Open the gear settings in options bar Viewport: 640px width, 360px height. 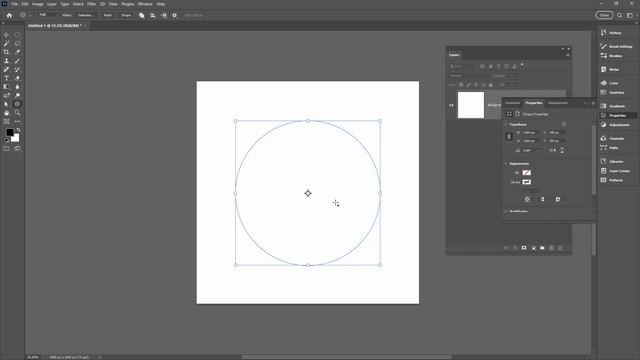click(174, 15)
